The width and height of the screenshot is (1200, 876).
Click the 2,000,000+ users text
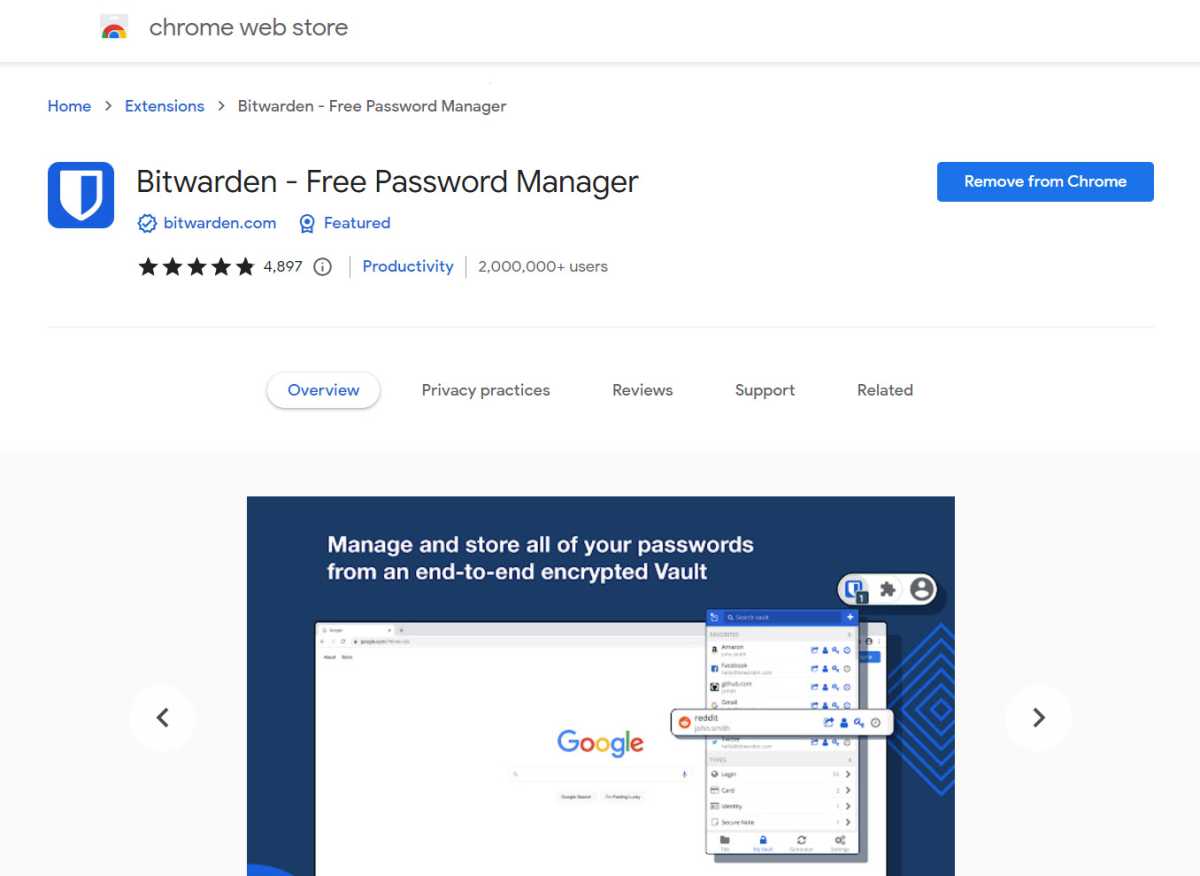[543, 266]
